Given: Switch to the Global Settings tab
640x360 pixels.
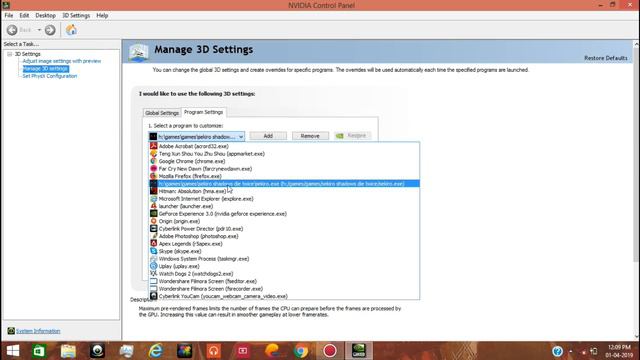Looking at the screenshot, I should [x=162, y=113].
